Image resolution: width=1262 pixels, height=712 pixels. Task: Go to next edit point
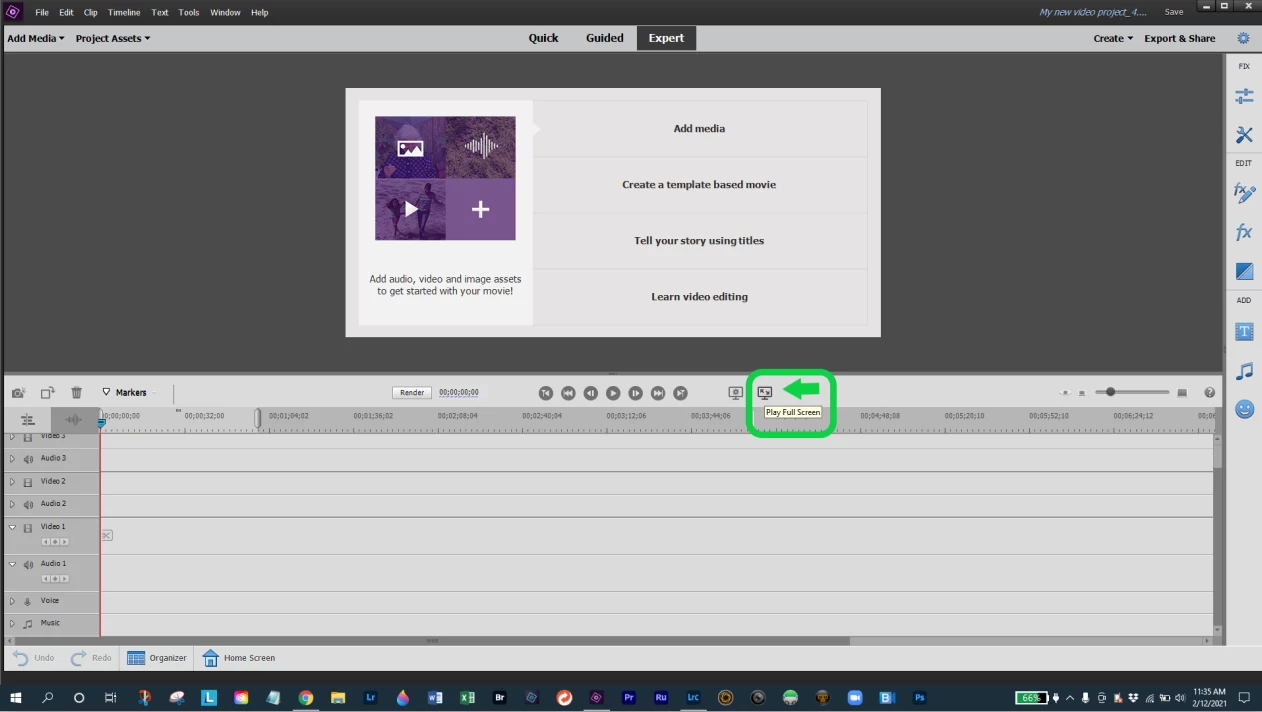(x=680, y=393)
